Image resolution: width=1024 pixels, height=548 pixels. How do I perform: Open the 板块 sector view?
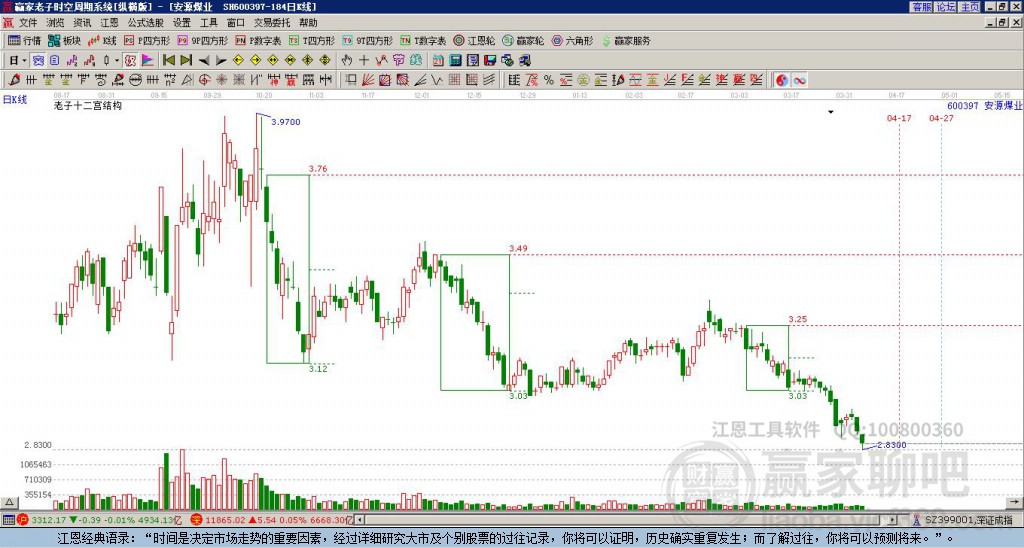[x=64, y=40]
